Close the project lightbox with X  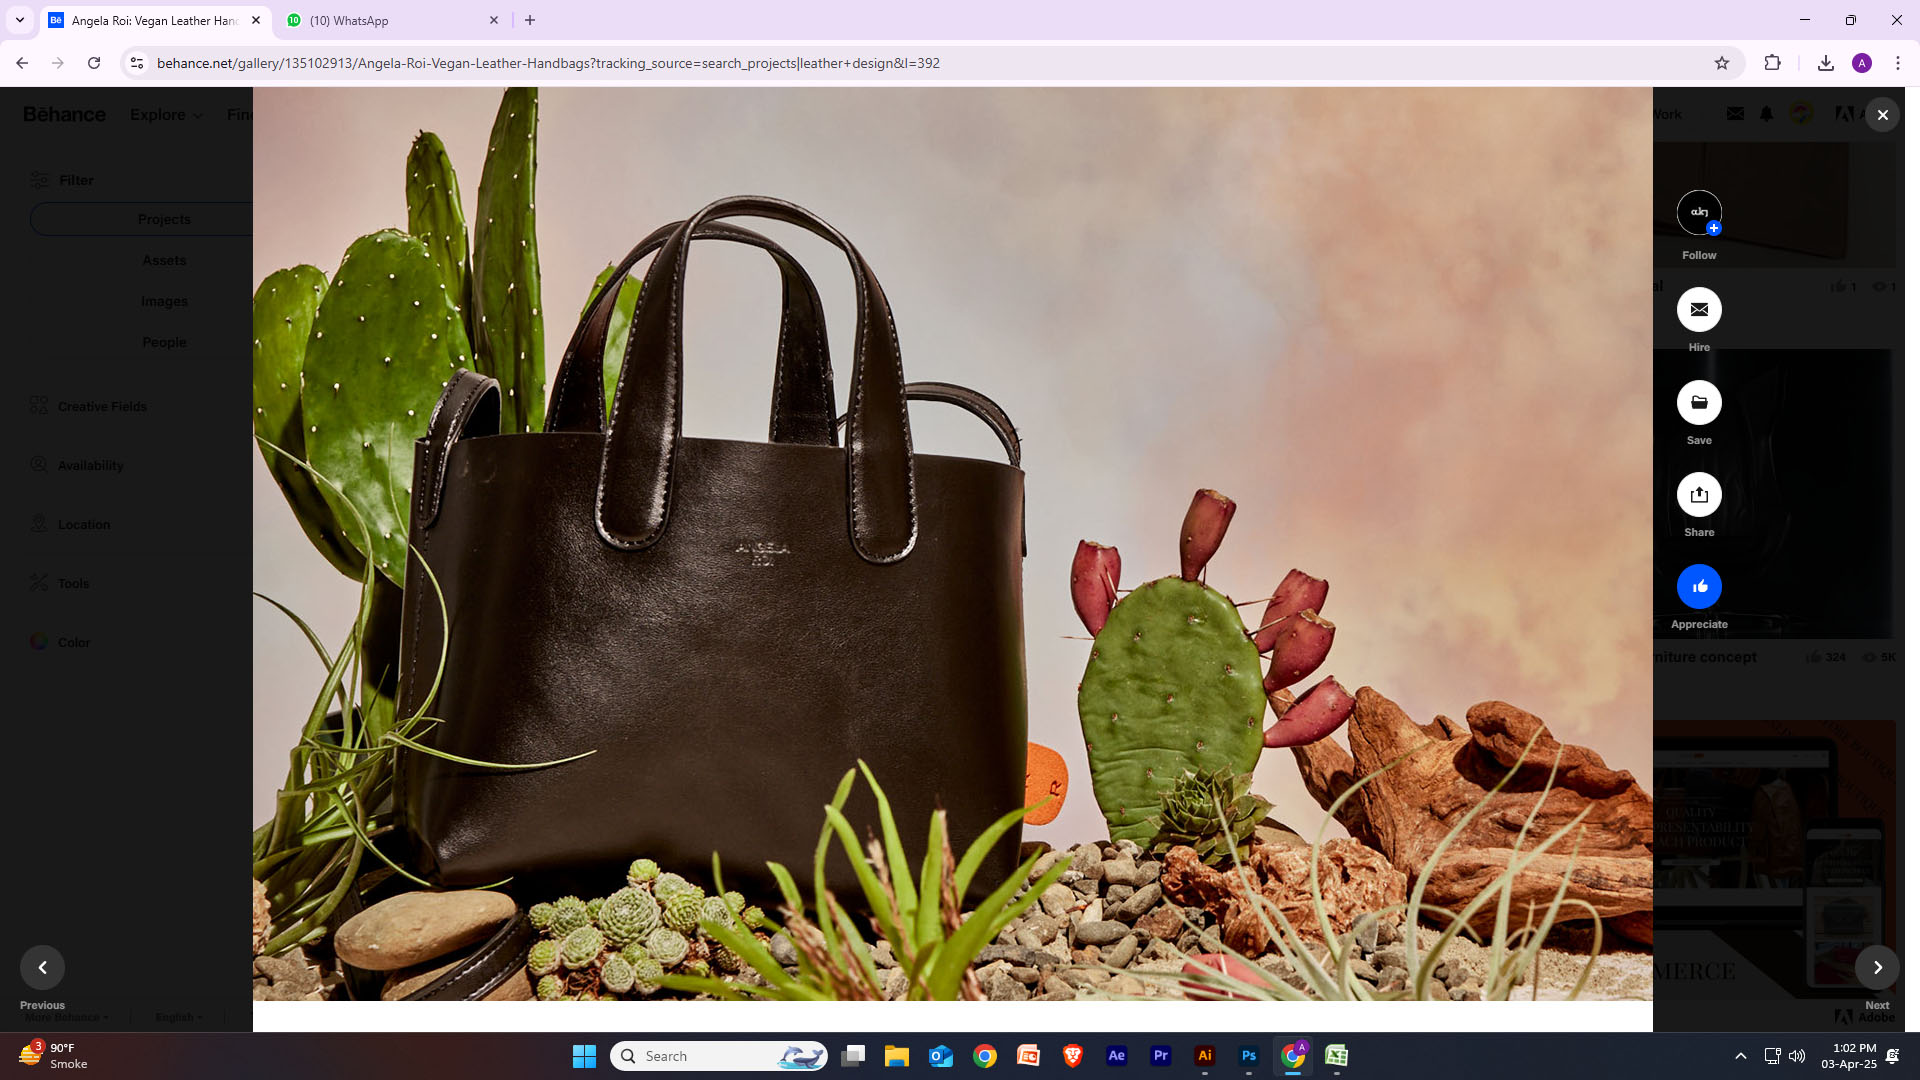pos(1882,115)
